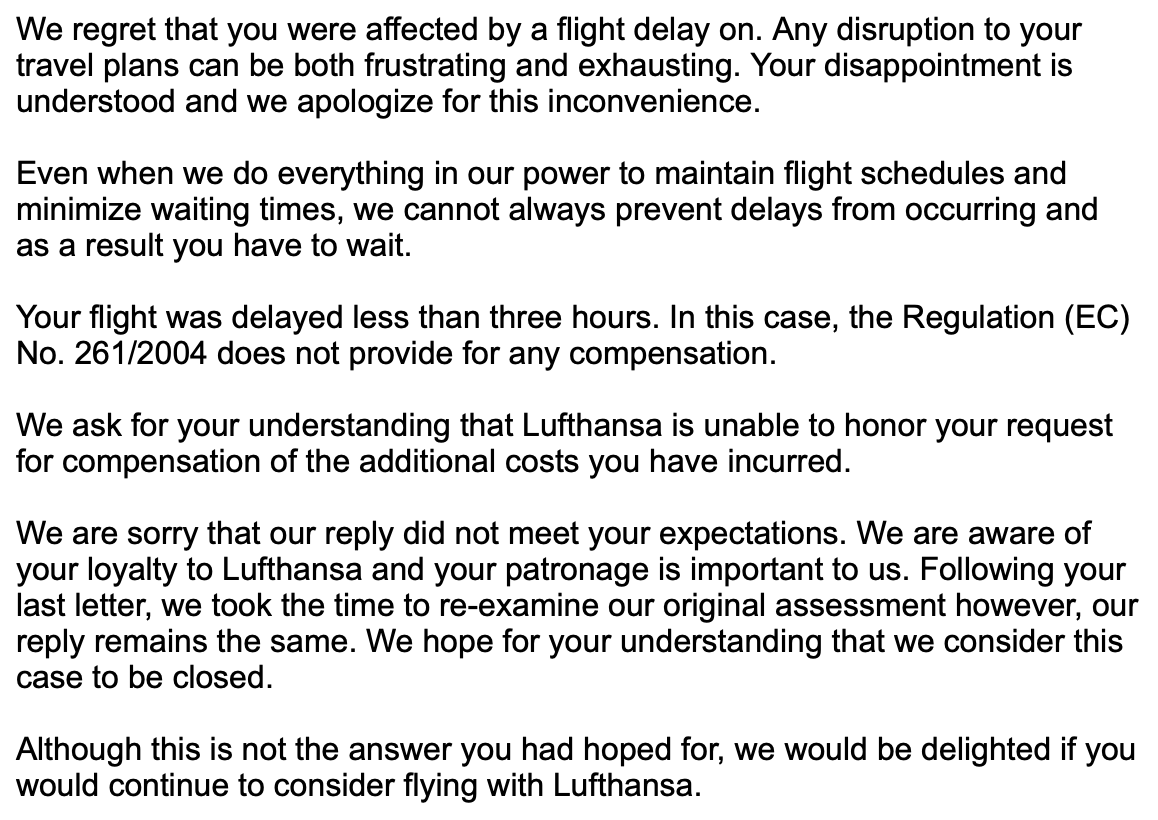1158x820 pixels.
Task: Click the text 'Regulation (EC)'
Action: (x=1016, y=320)
